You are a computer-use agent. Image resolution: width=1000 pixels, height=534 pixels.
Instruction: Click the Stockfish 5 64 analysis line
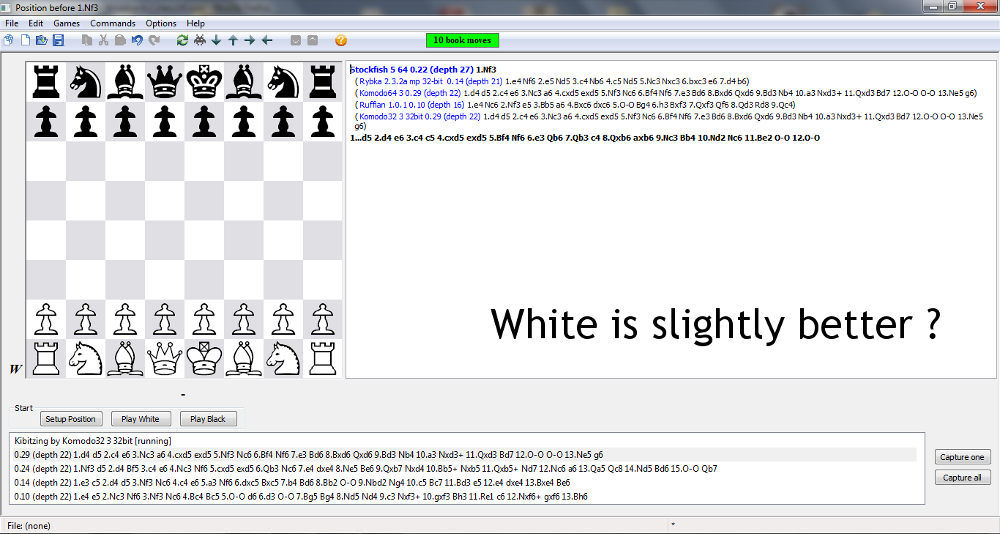[x=423, y=70]
